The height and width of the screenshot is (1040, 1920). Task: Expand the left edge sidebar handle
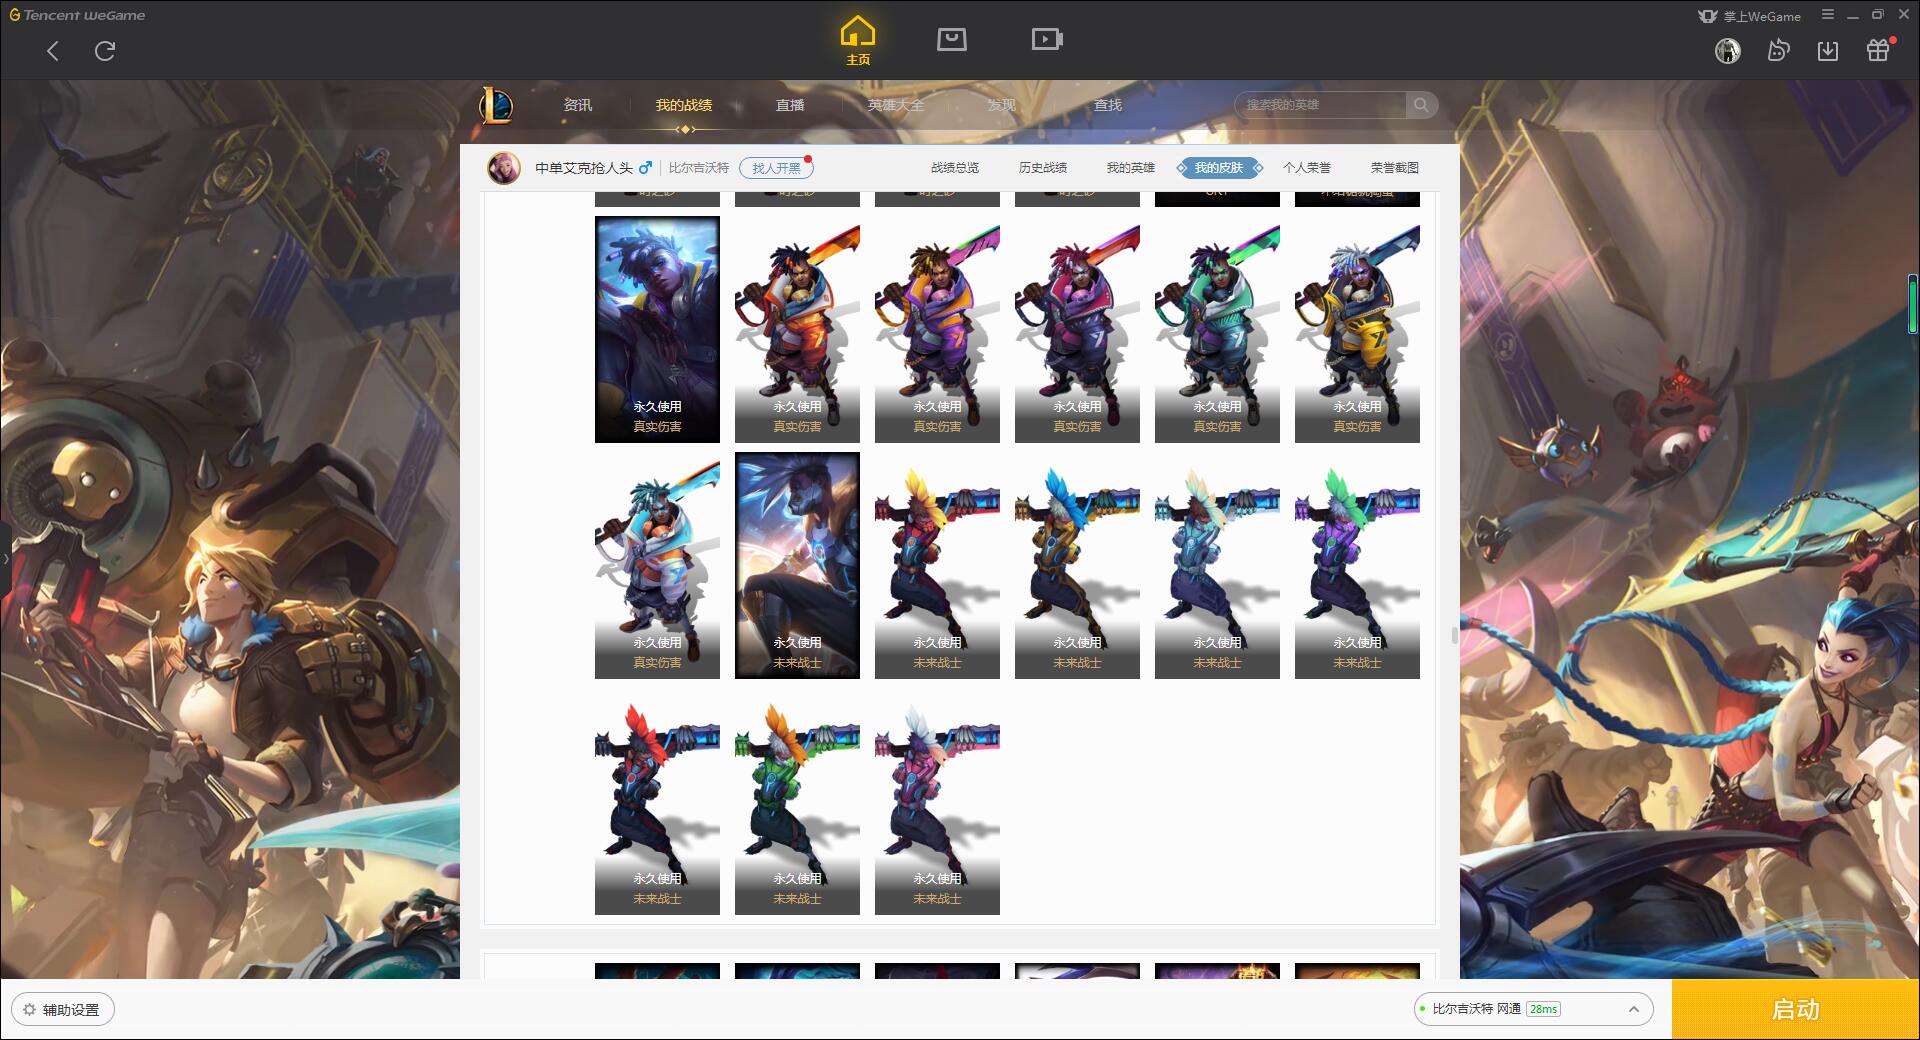point(5,558)
